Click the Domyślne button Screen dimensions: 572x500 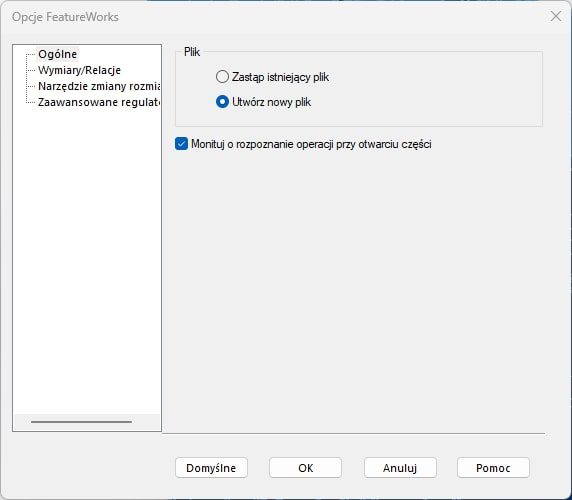(x=211, y=468)
